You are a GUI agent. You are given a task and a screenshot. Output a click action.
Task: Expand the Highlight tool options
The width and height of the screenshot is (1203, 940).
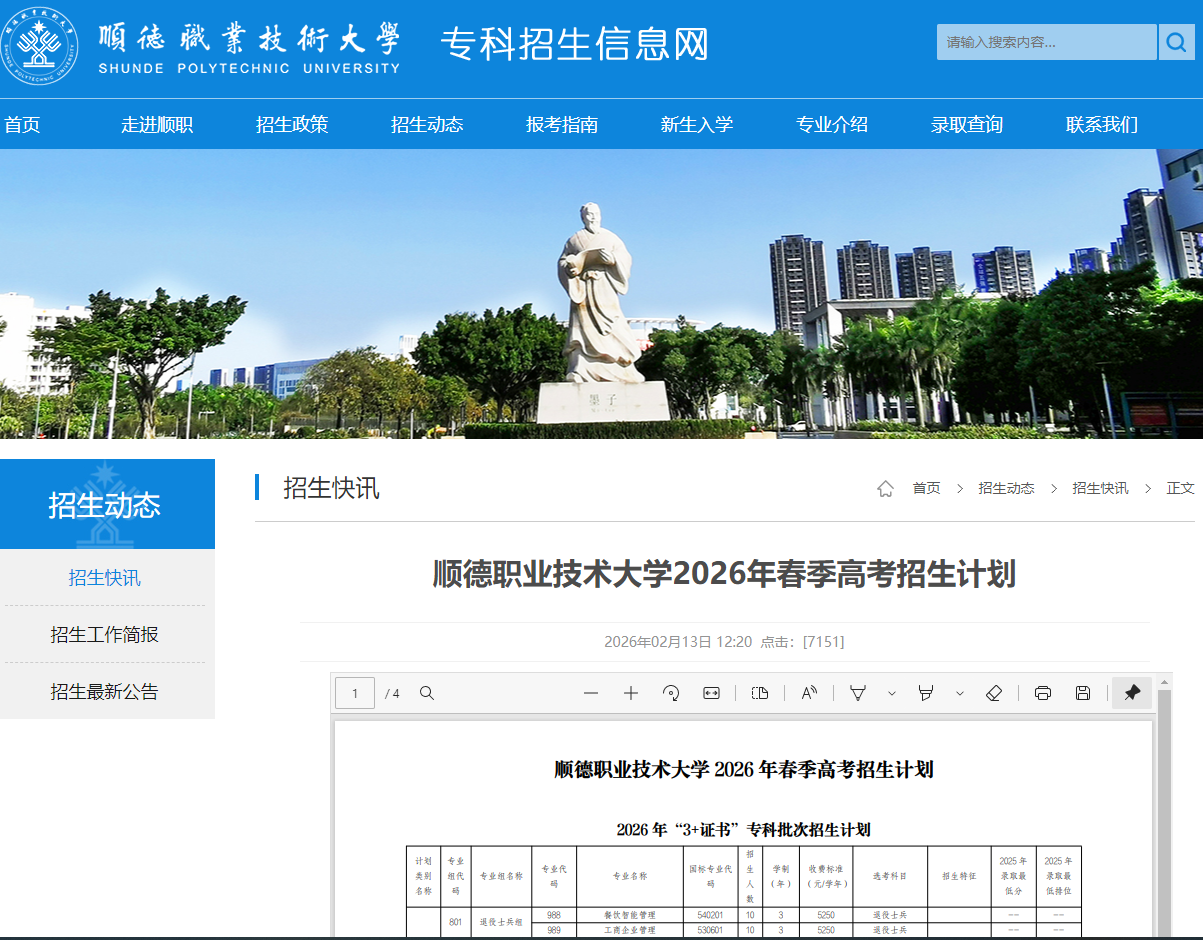tap(958, 692)
